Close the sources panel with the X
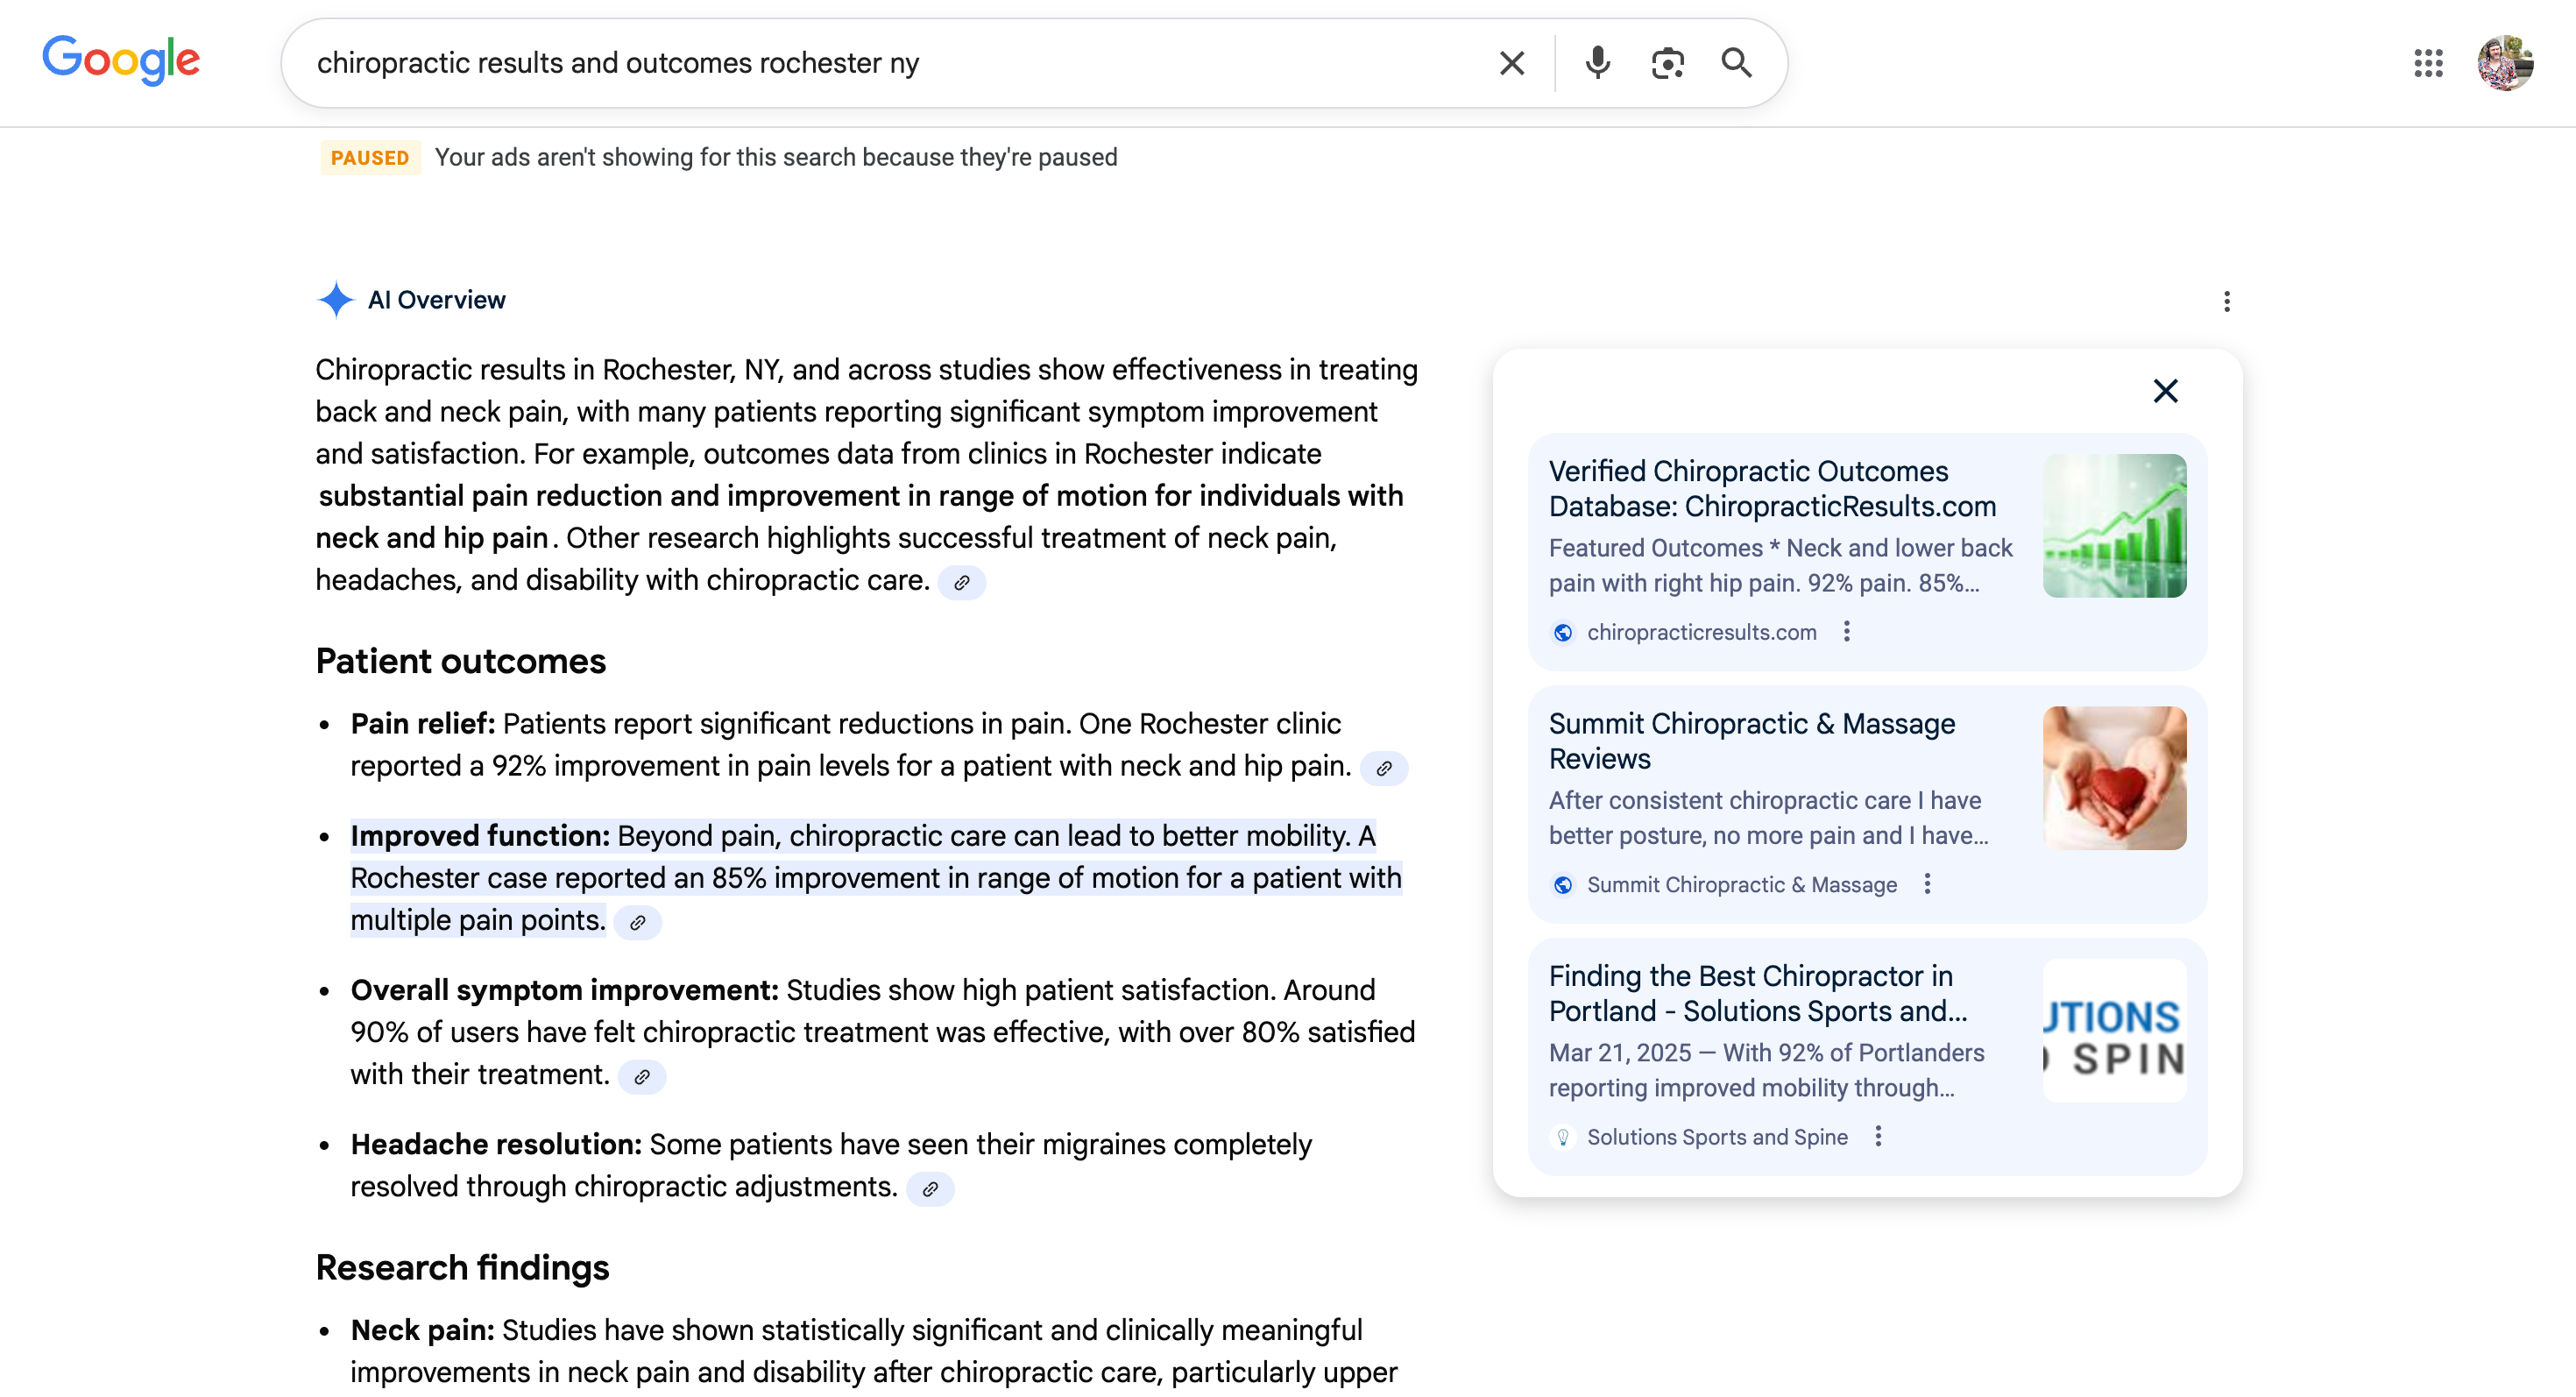 tap(2166, 391)
